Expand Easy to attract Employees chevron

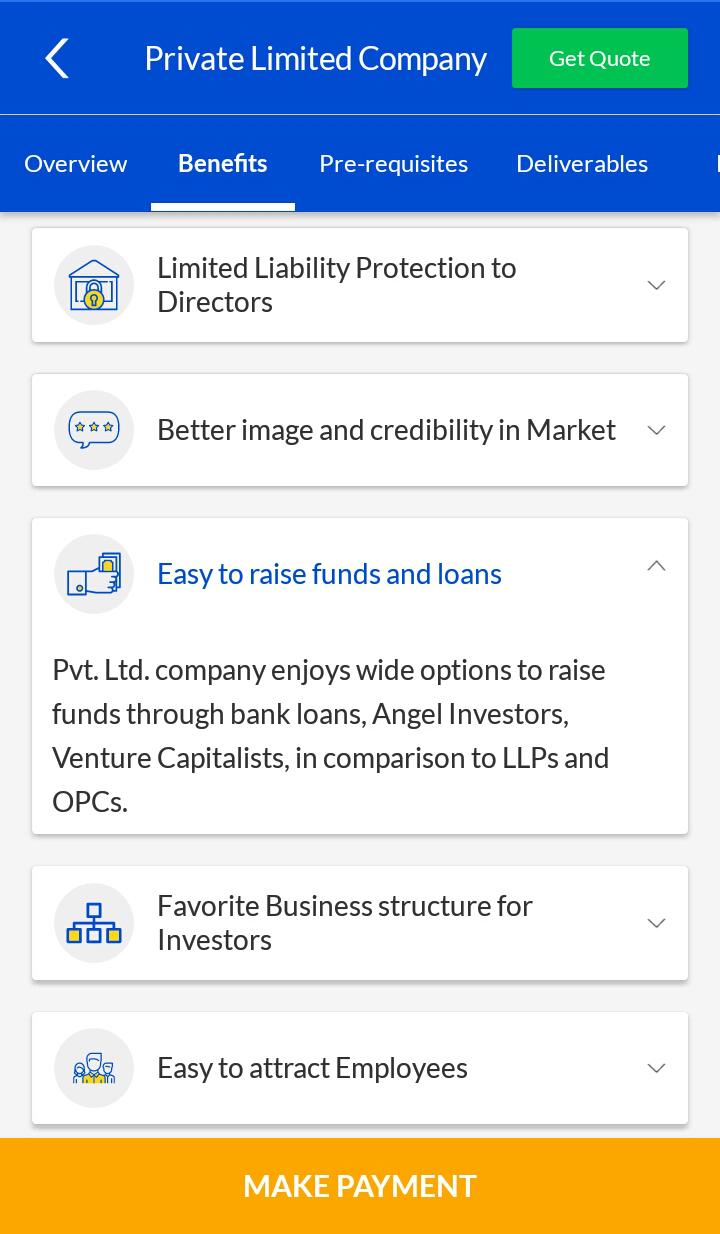coord(656,1068)
